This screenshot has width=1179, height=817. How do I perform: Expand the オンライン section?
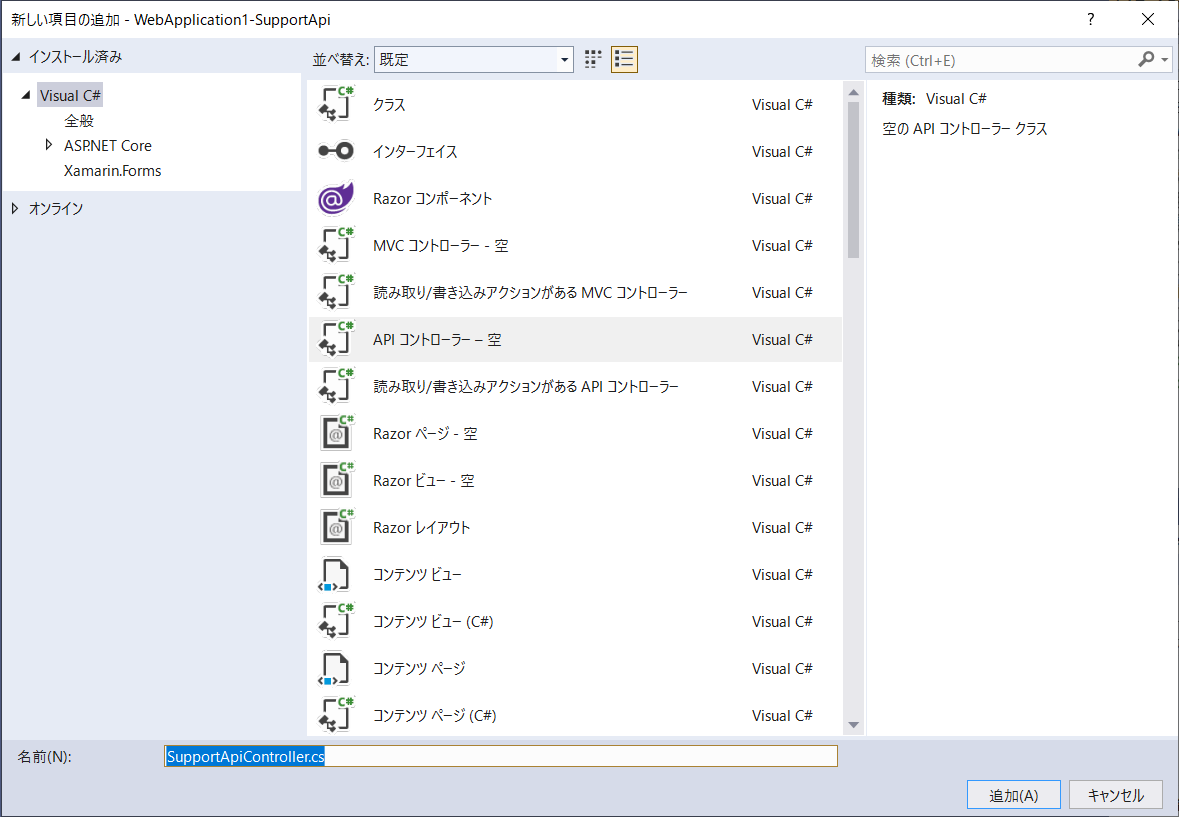pos(15,208)
